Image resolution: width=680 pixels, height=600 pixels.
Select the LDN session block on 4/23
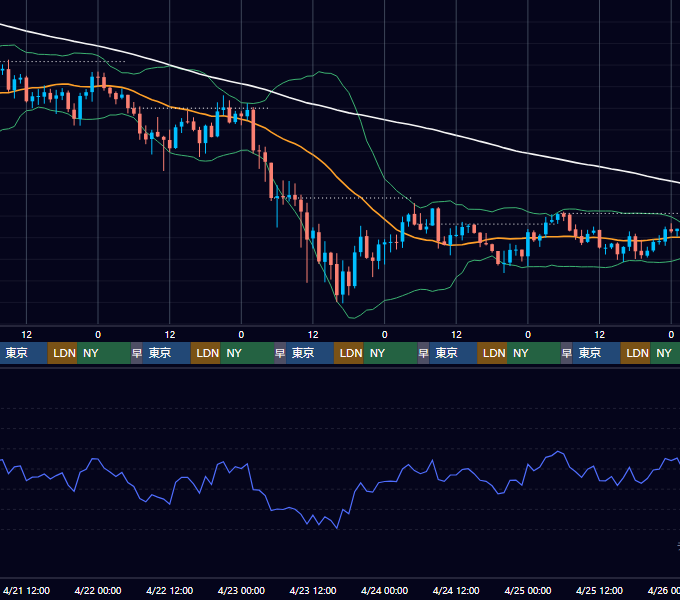(349, 353)
